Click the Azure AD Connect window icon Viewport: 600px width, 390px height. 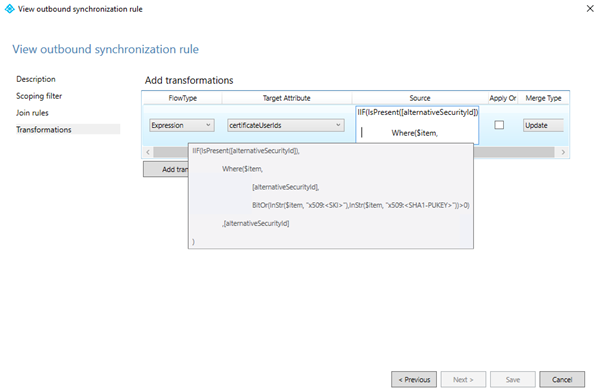(x=9, y=9)
